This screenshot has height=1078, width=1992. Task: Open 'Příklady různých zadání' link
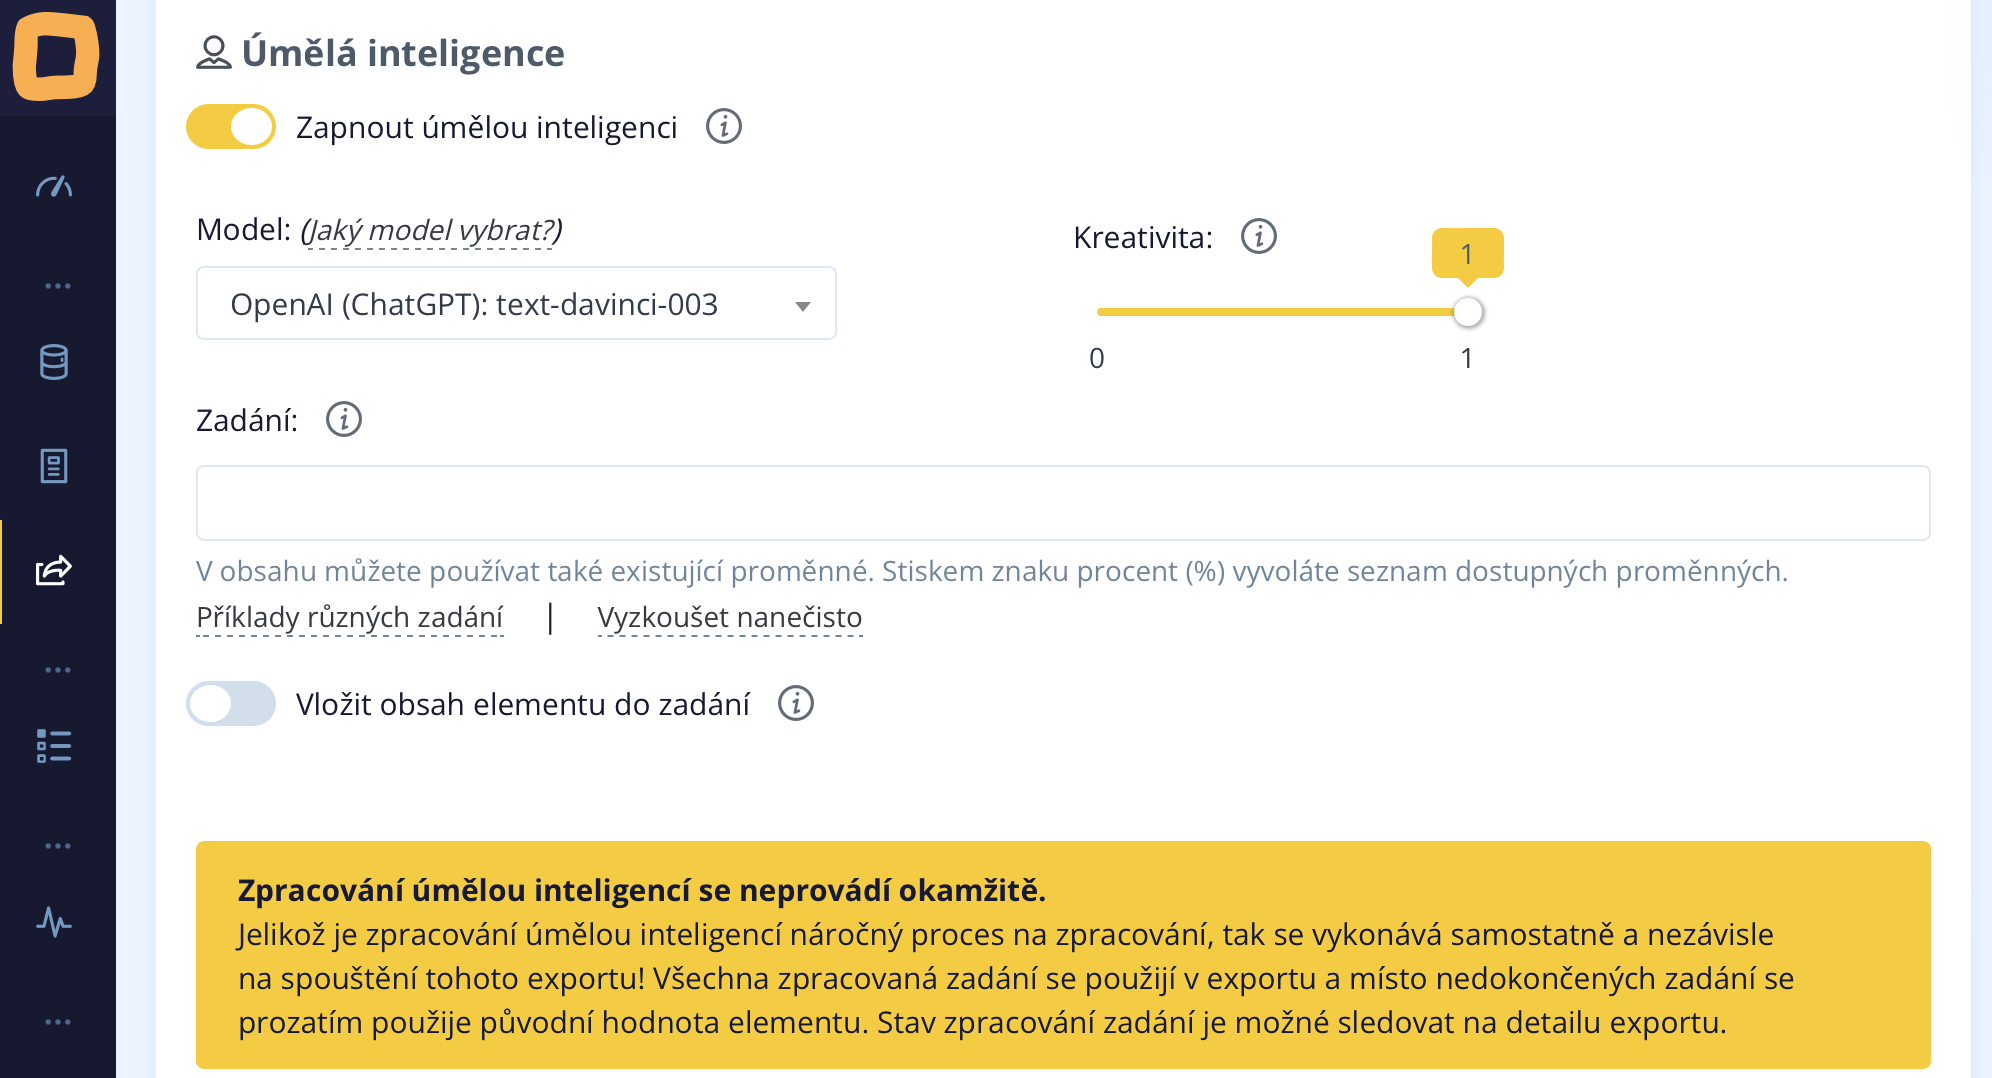350,617
